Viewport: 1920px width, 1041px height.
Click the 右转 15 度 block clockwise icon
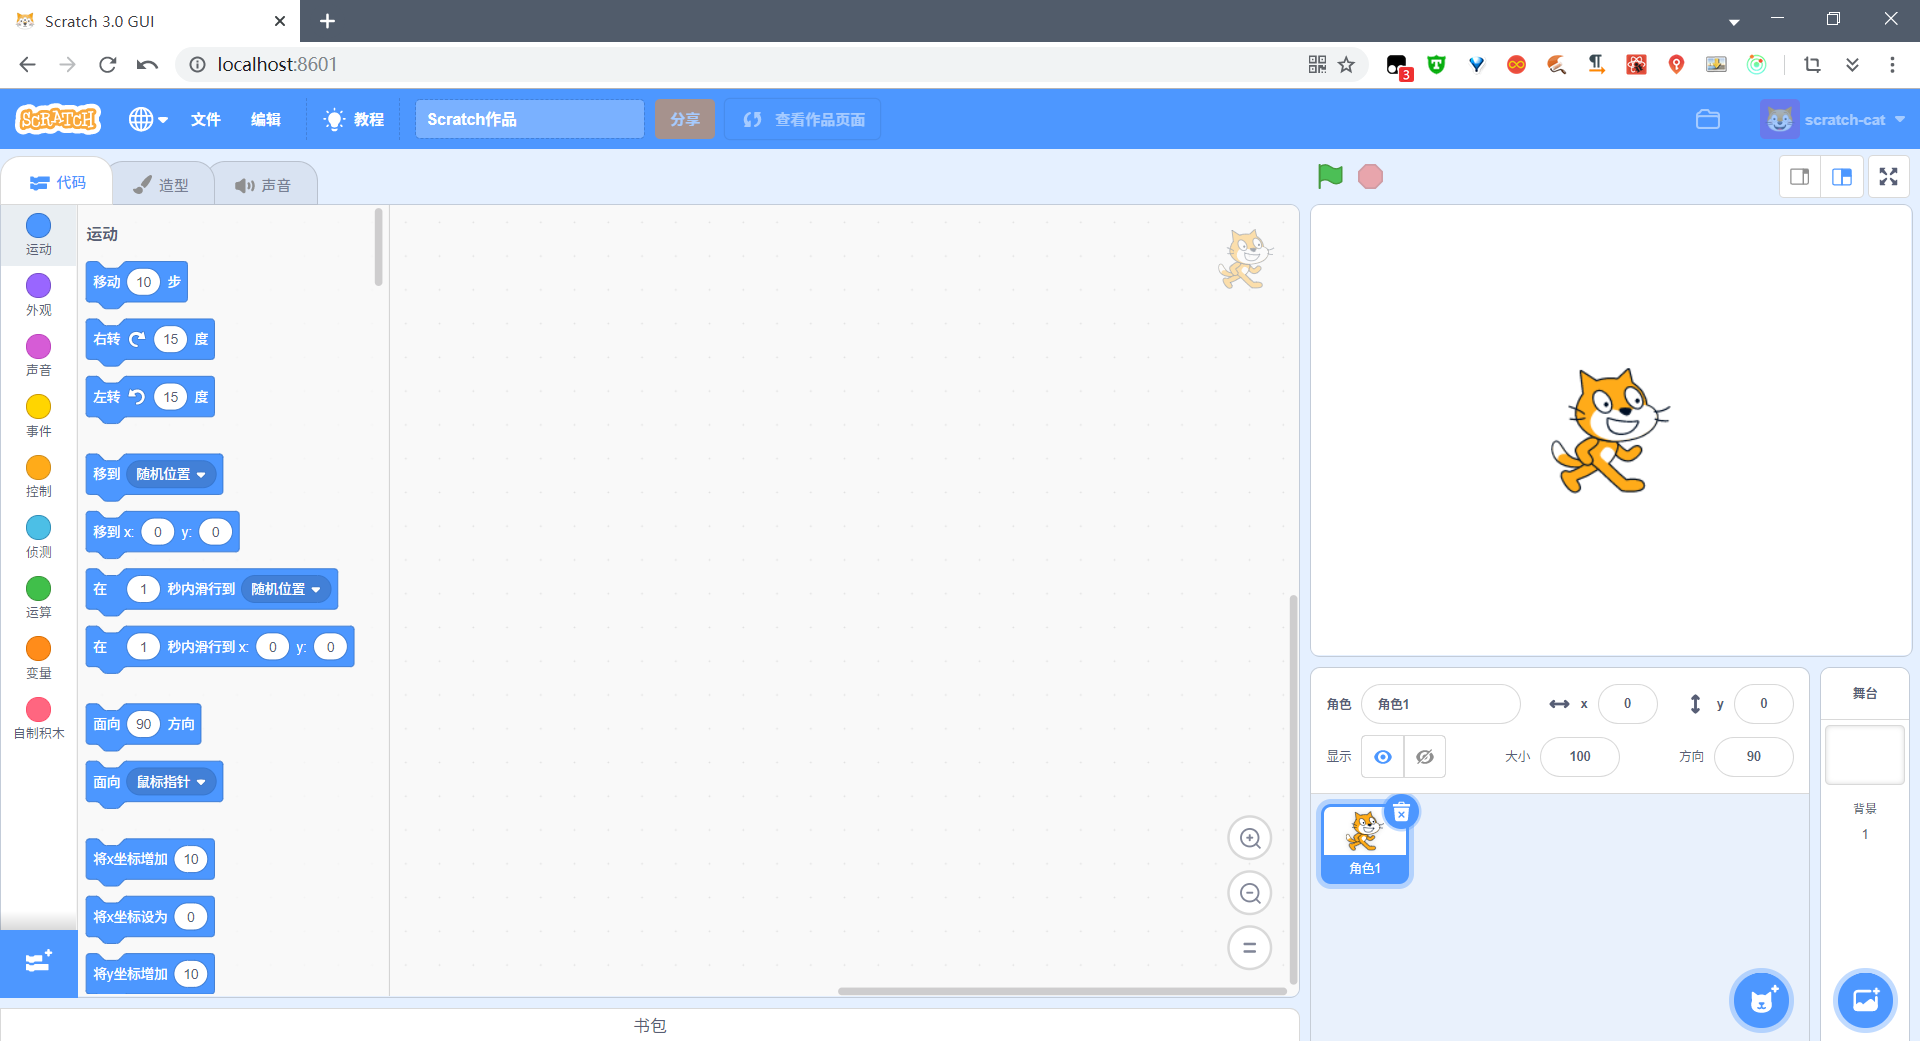click(137, 339)
